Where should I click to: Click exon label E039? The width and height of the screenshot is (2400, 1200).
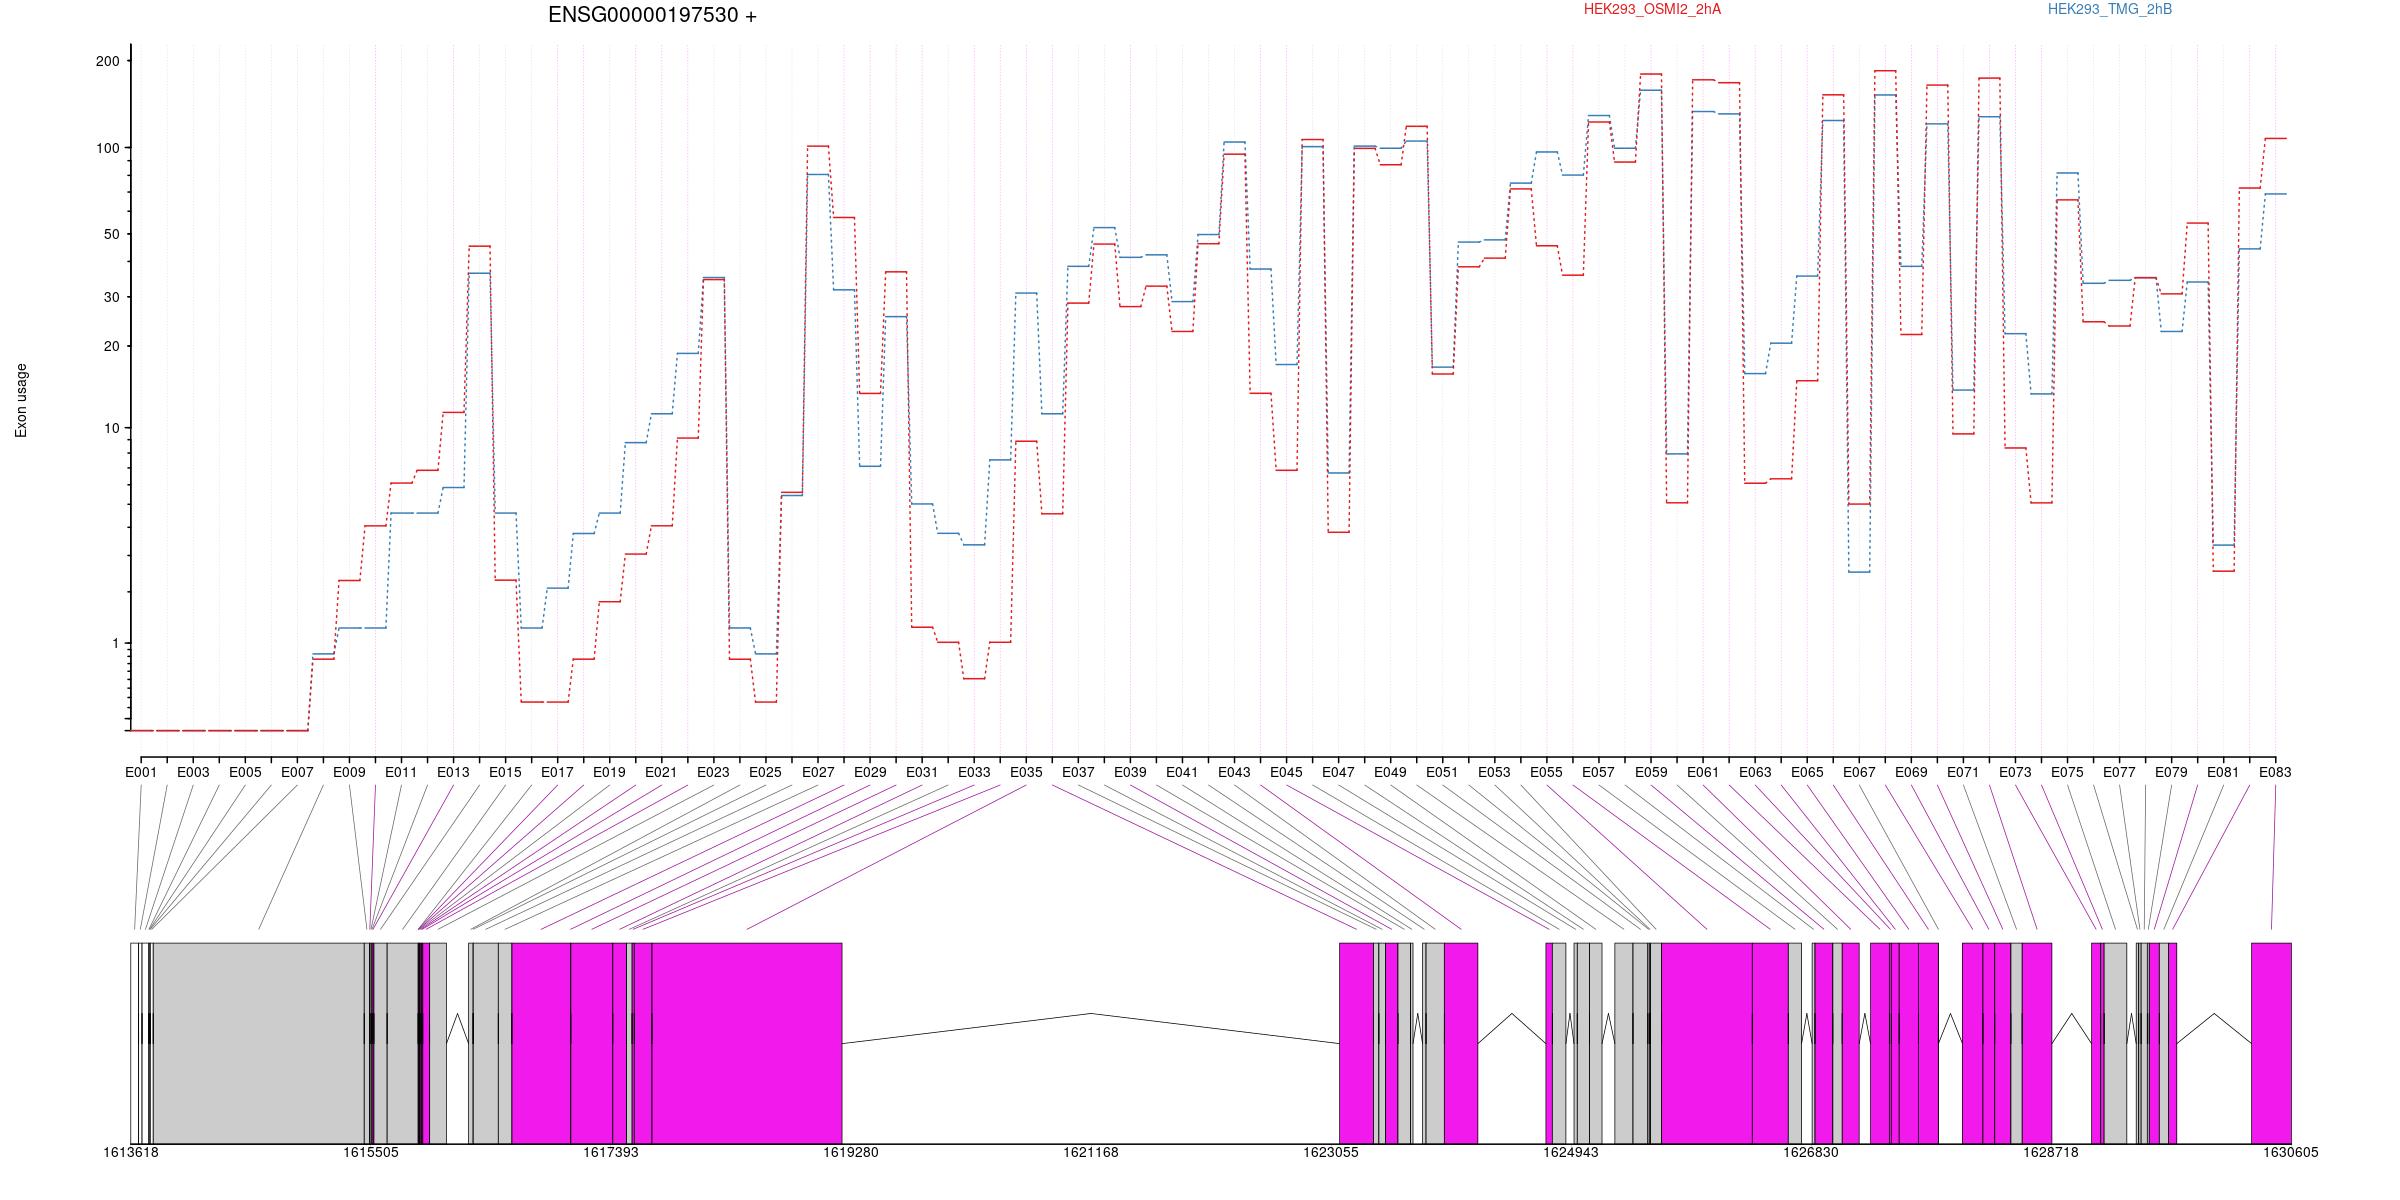pos(1130,772)
